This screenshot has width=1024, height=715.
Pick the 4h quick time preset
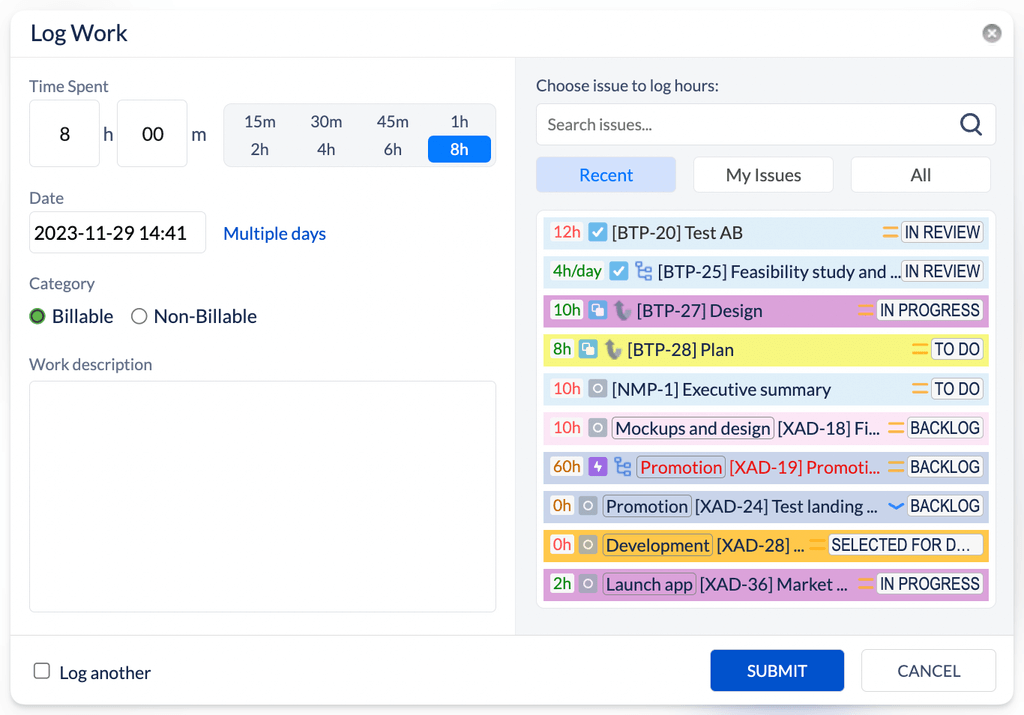point(326,149)
